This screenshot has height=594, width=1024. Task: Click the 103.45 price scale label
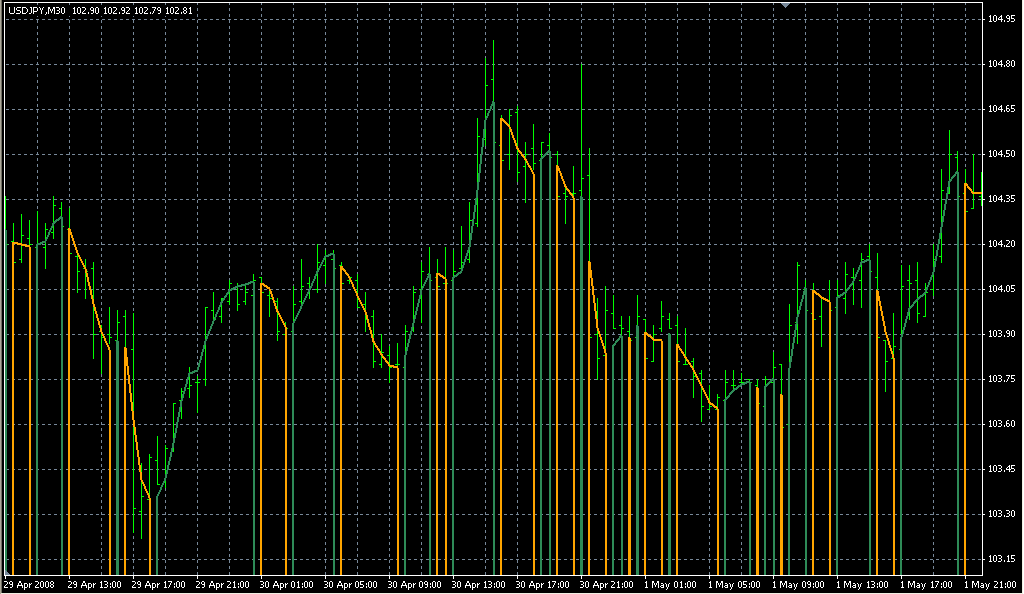(1001, 469)
